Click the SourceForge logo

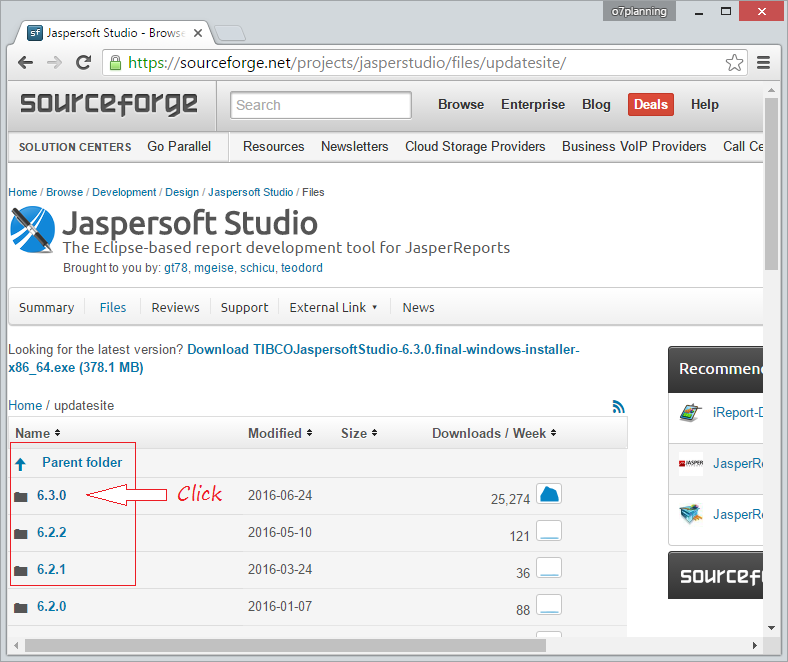[109, 105]
